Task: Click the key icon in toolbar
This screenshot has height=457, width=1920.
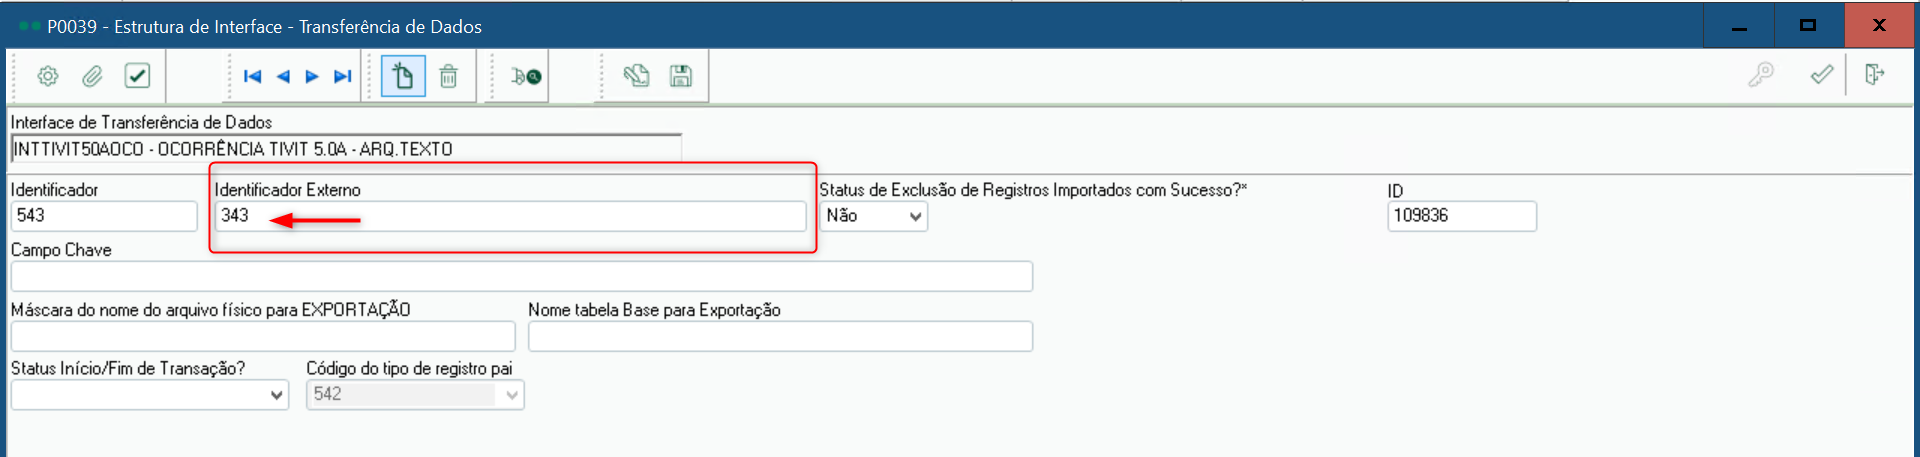Action: [1761, 75]
